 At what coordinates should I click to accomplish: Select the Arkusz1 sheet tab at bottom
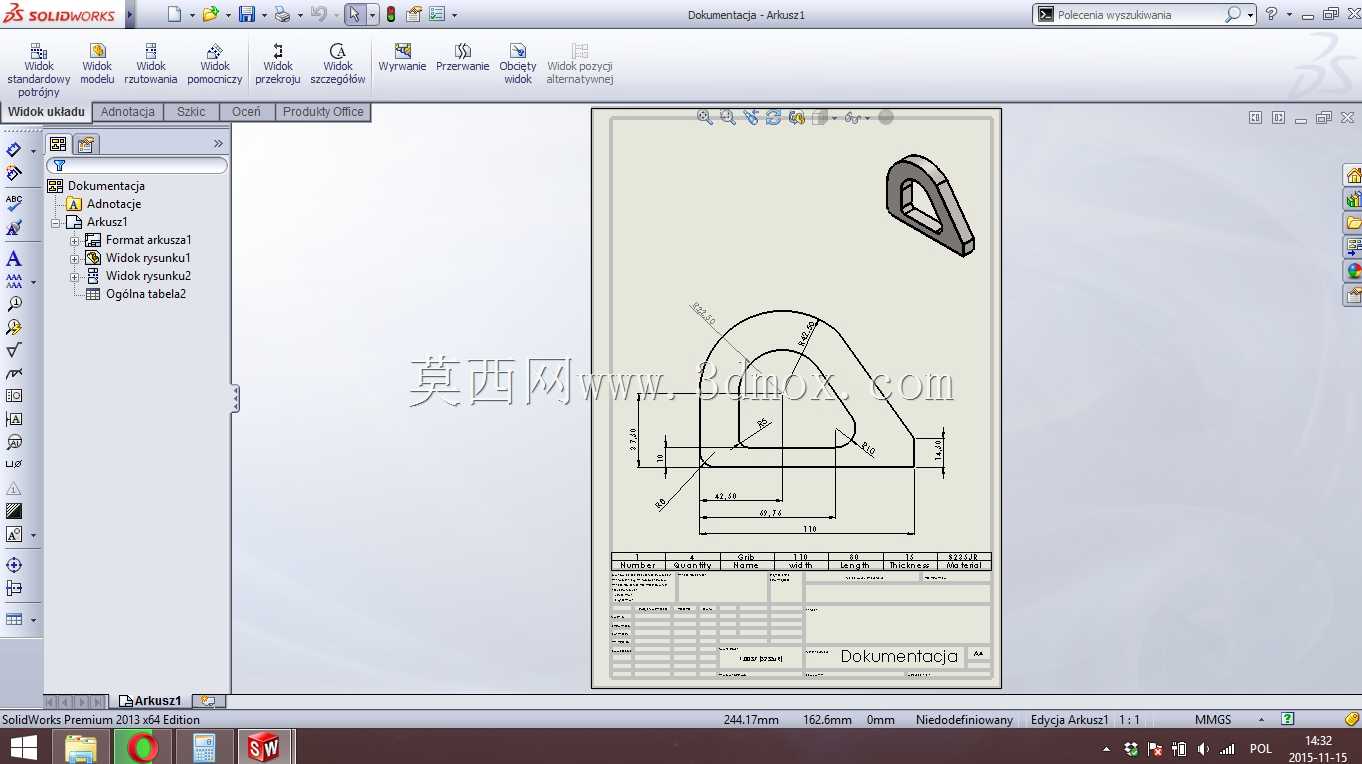[x=151, y=701]
